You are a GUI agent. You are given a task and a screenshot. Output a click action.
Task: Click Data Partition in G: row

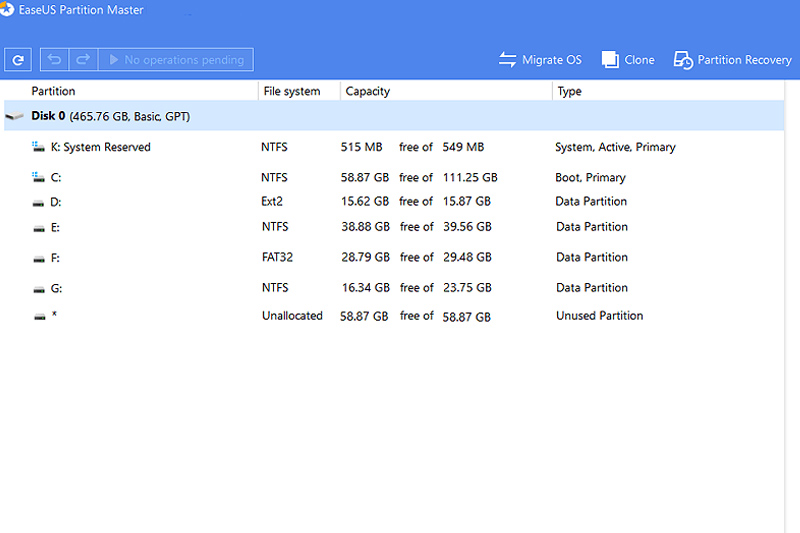pyautogui.click(x=592, y=288)
